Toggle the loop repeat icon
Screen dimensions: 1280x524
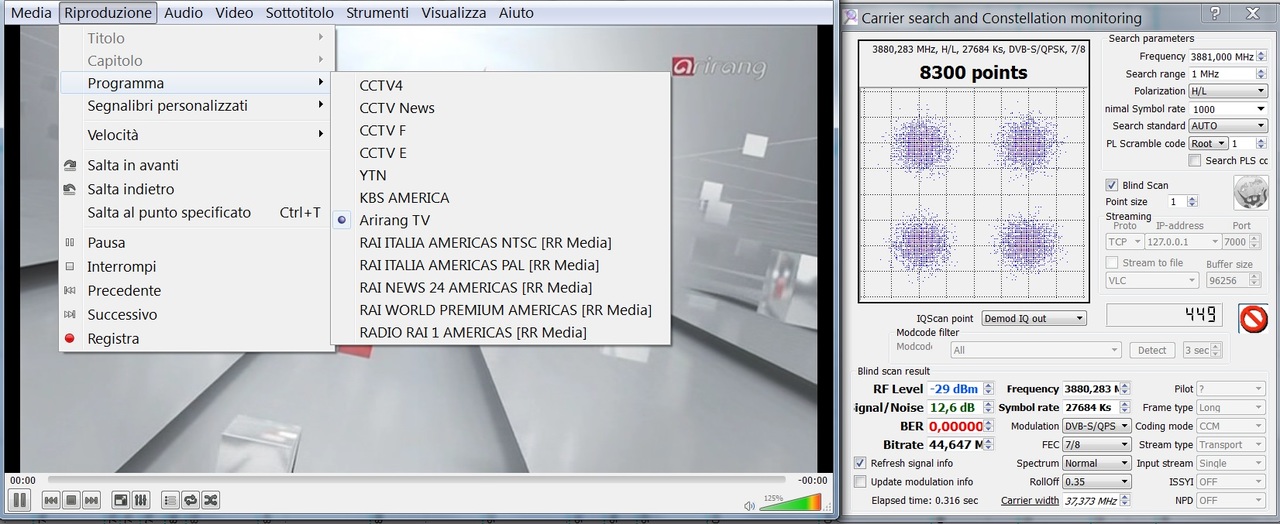click(x=190, y=499)
